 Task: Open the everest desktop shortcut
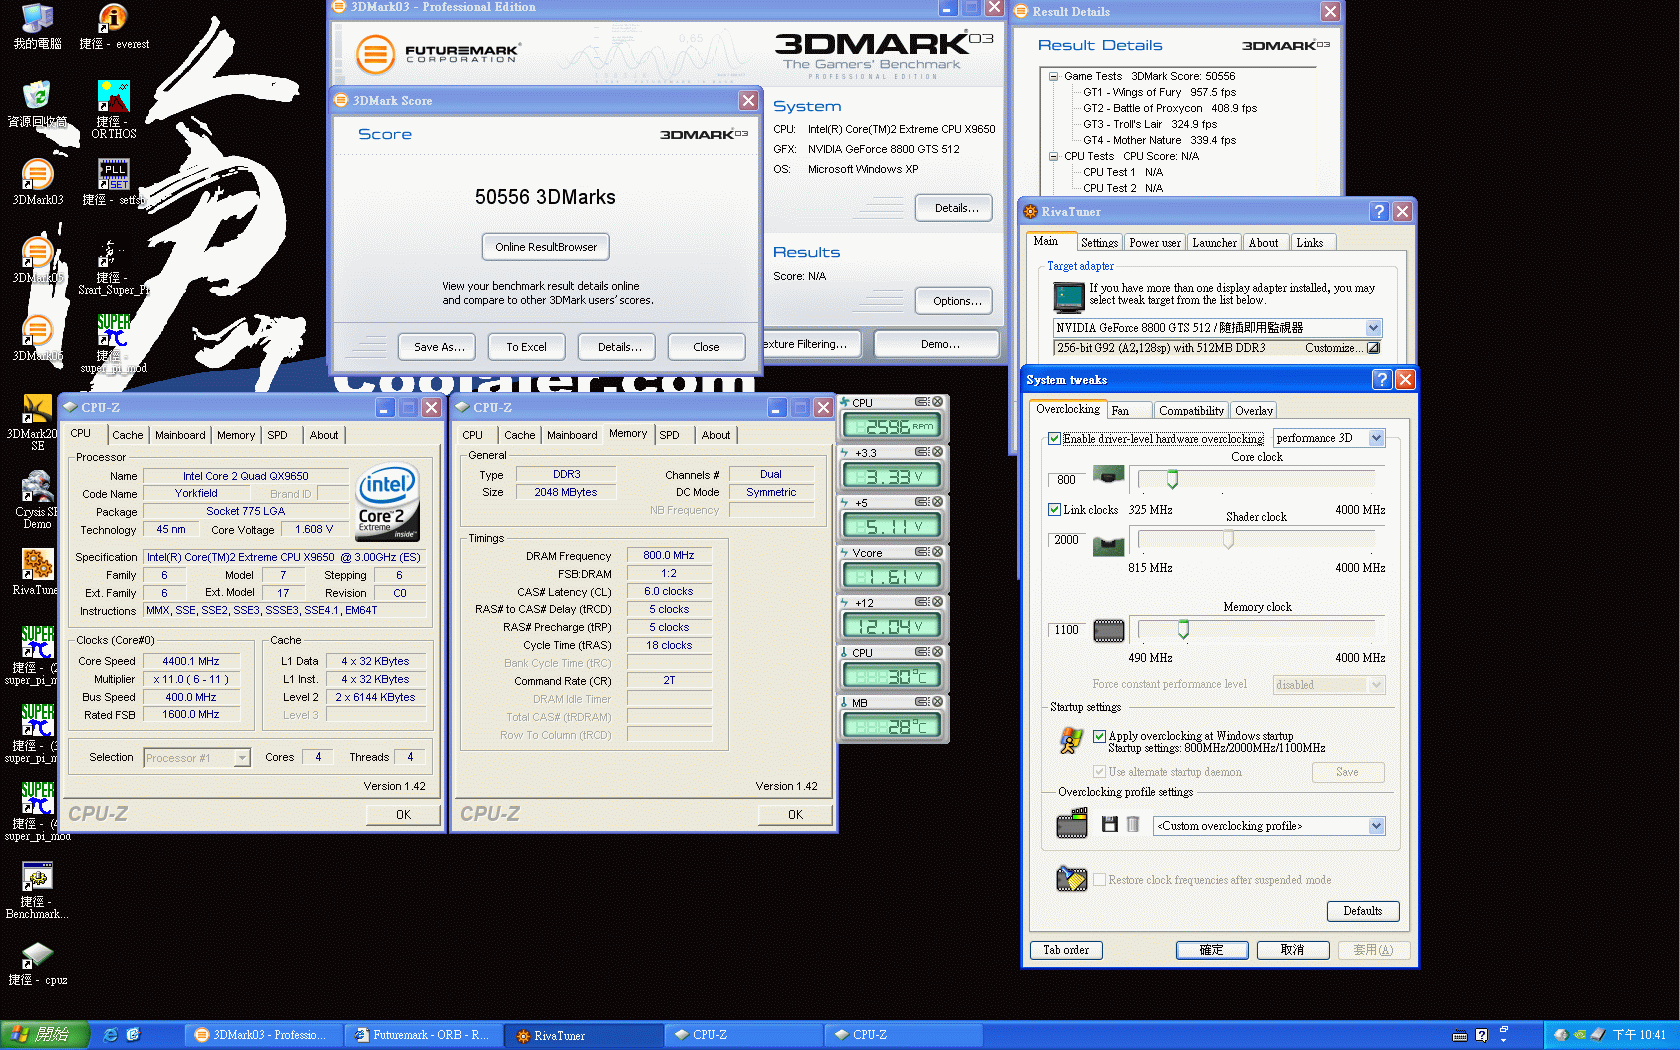click(x=113, y=27)
